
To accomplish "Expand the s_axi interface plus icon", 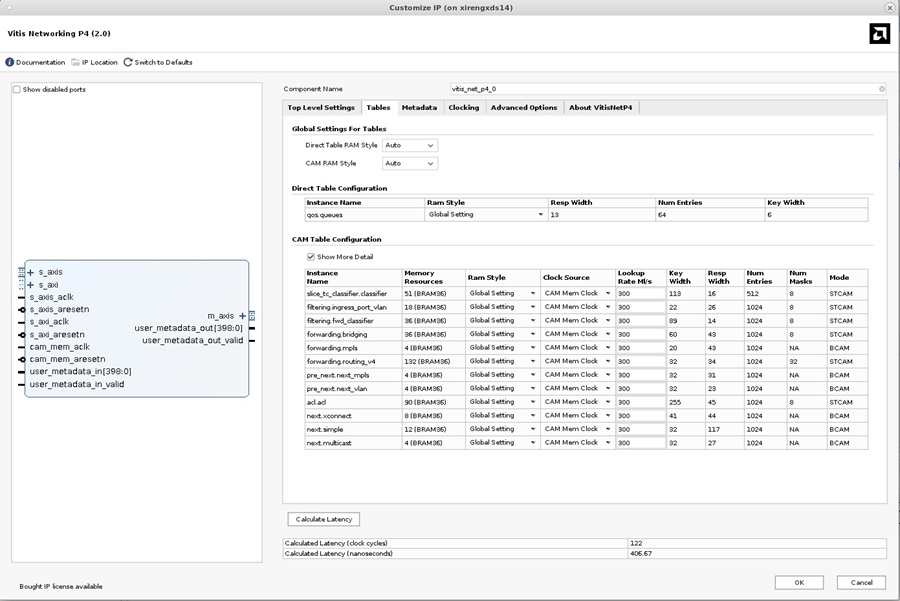I will click(x=31, y=285).
